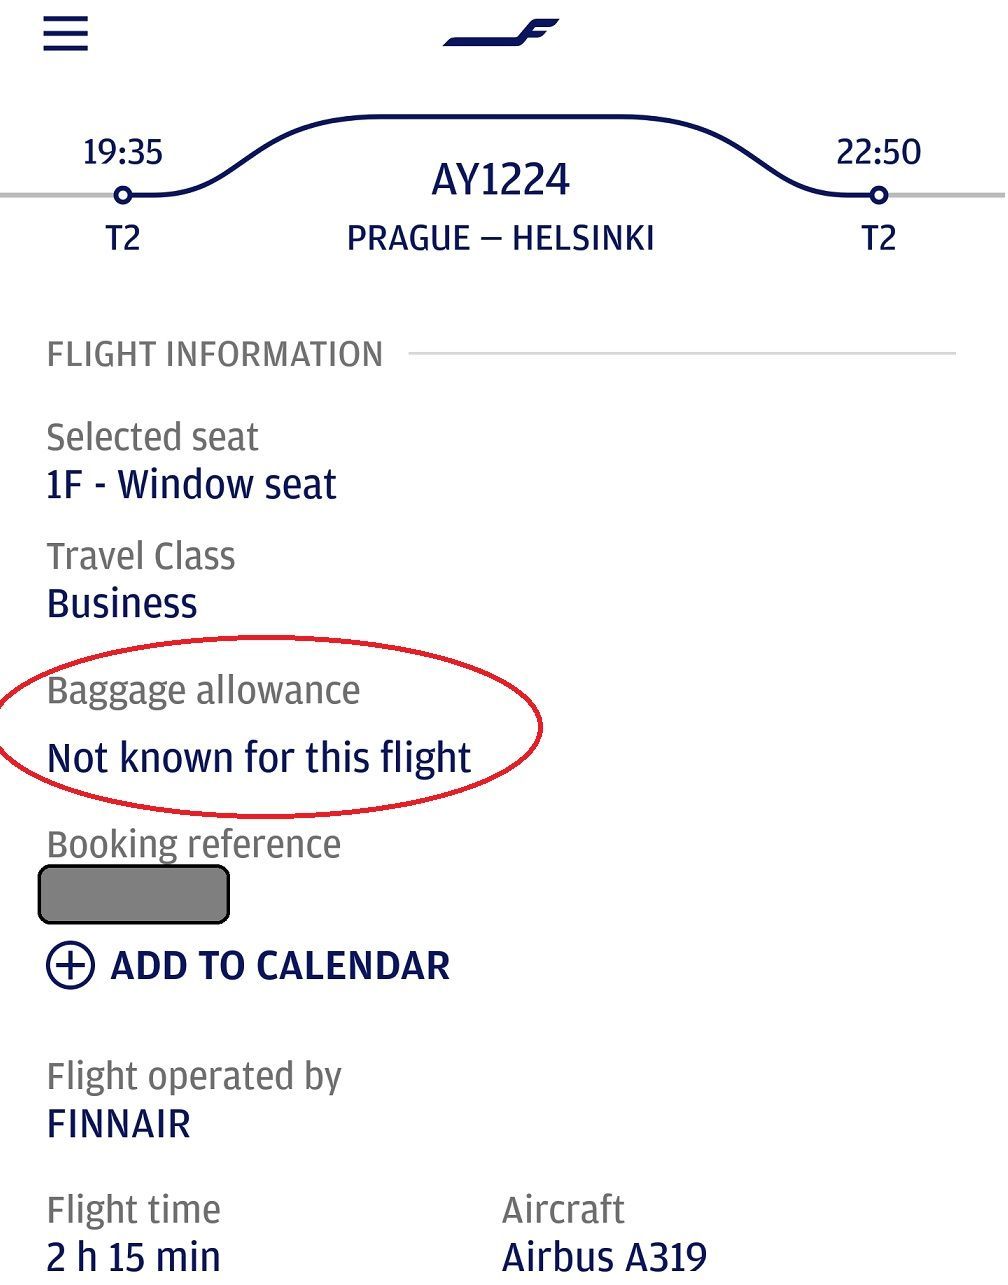
Task: Tap the Baggage allowance label
Action: coord(203,691)
